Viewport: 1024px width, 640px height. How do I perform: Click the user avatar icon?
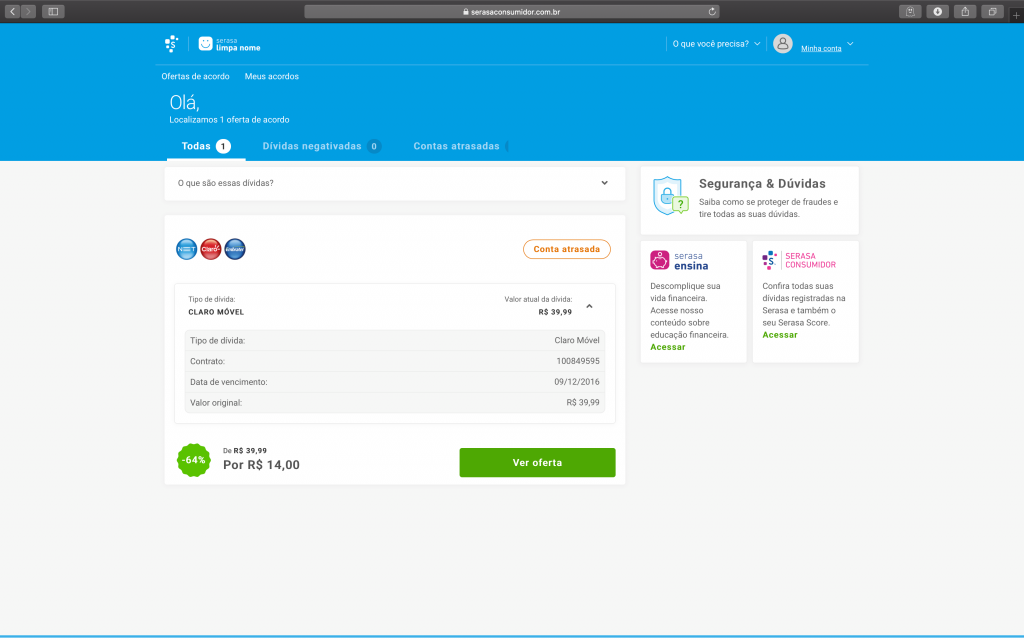[x=782, y=44]
